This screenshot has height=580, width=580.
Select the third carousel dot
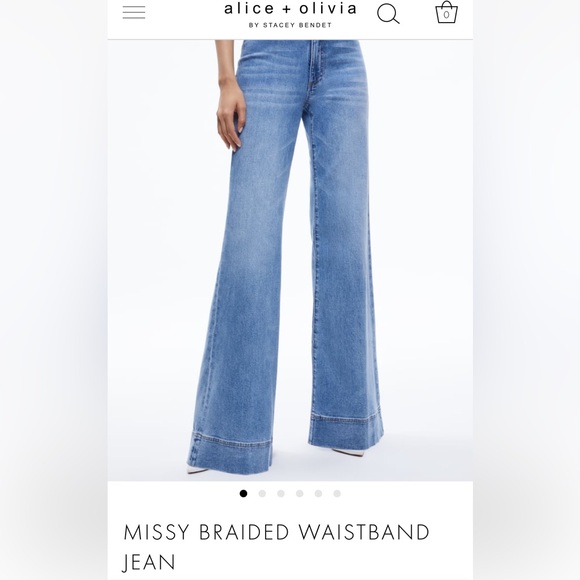point(281,493)
